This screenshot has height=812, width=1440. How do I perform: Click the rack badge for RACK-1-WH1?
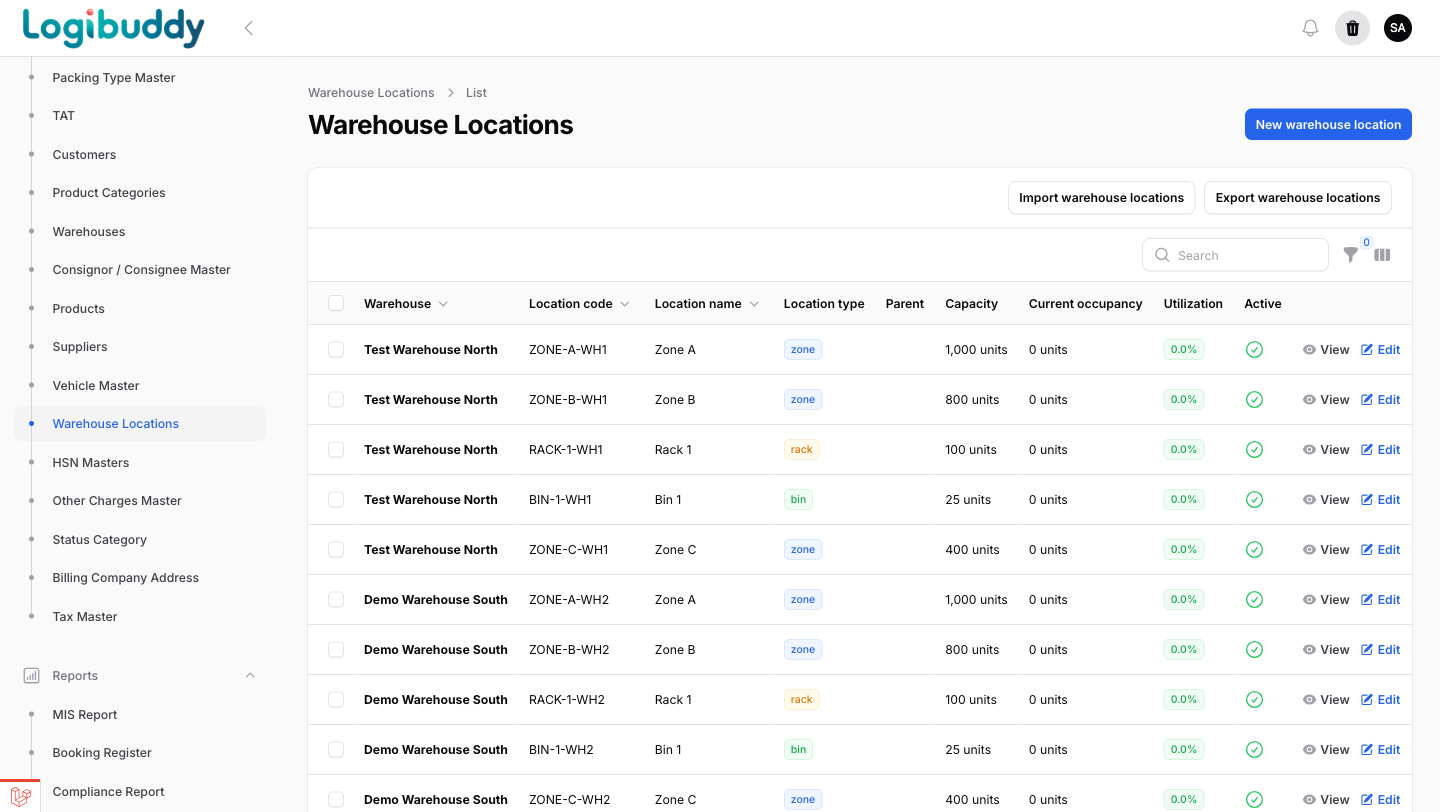[x=801, y=450]
